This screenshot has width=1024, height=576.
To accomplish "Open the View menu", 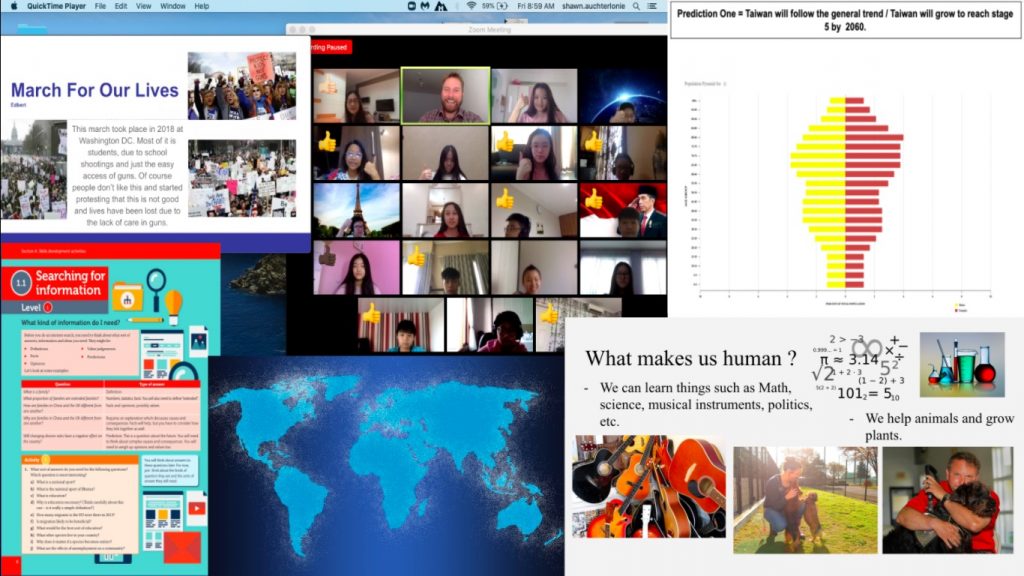I will point(146,6).
